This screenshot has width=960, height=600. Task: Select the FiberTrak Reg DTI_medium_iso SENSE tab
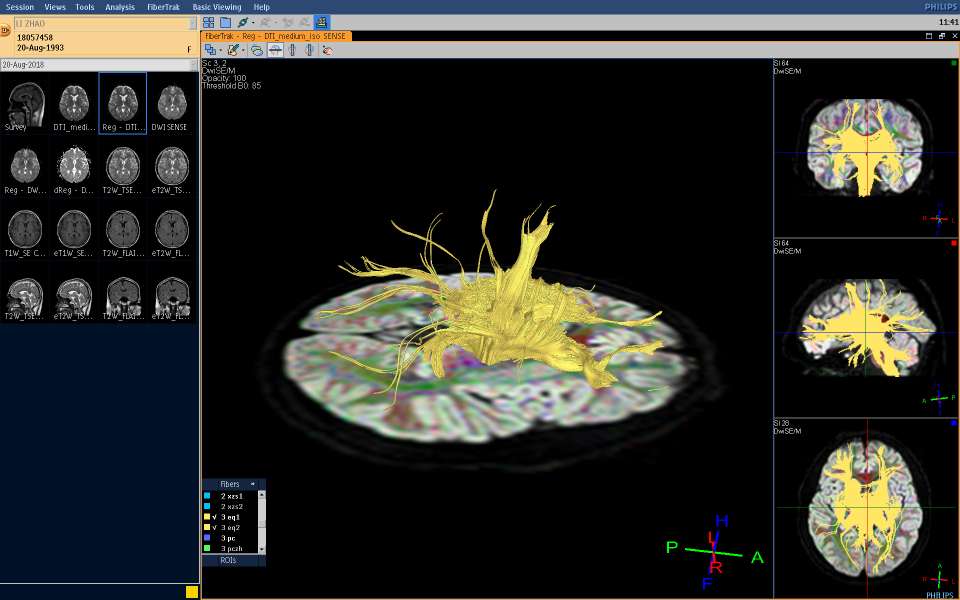point(276,36)
